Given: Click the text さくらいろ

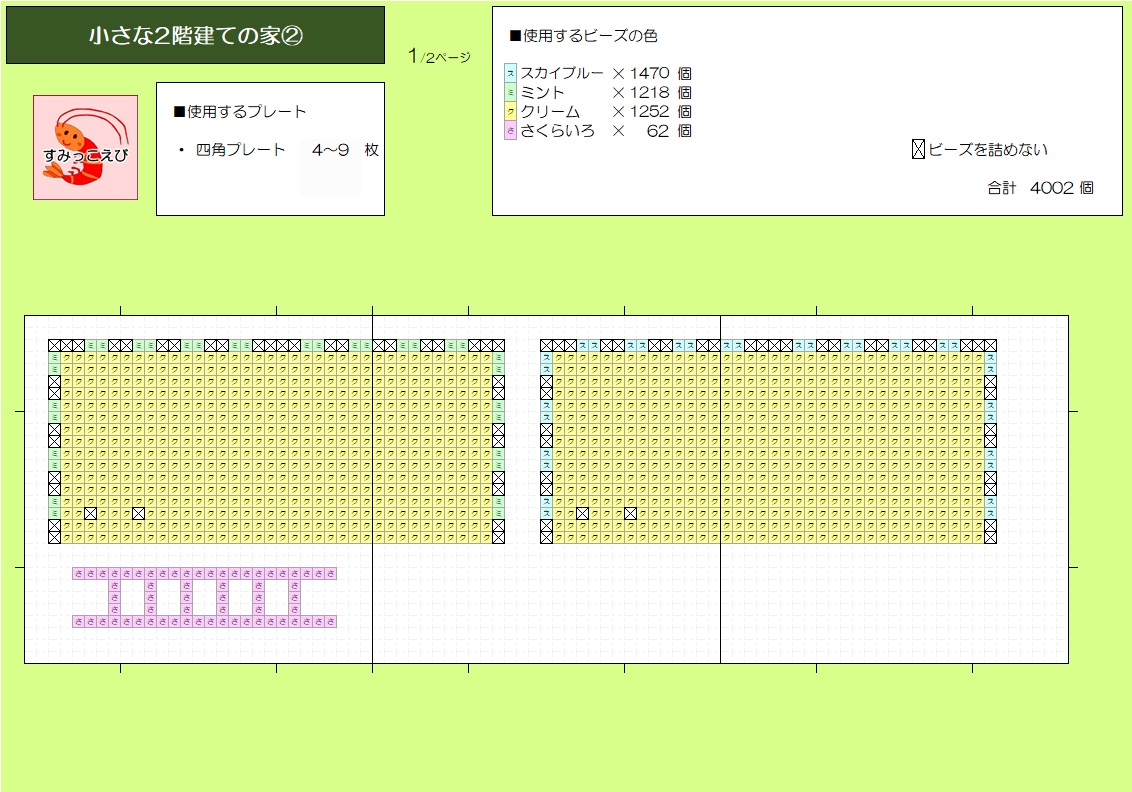Looking at the screenshot, I should coord(557,131).
